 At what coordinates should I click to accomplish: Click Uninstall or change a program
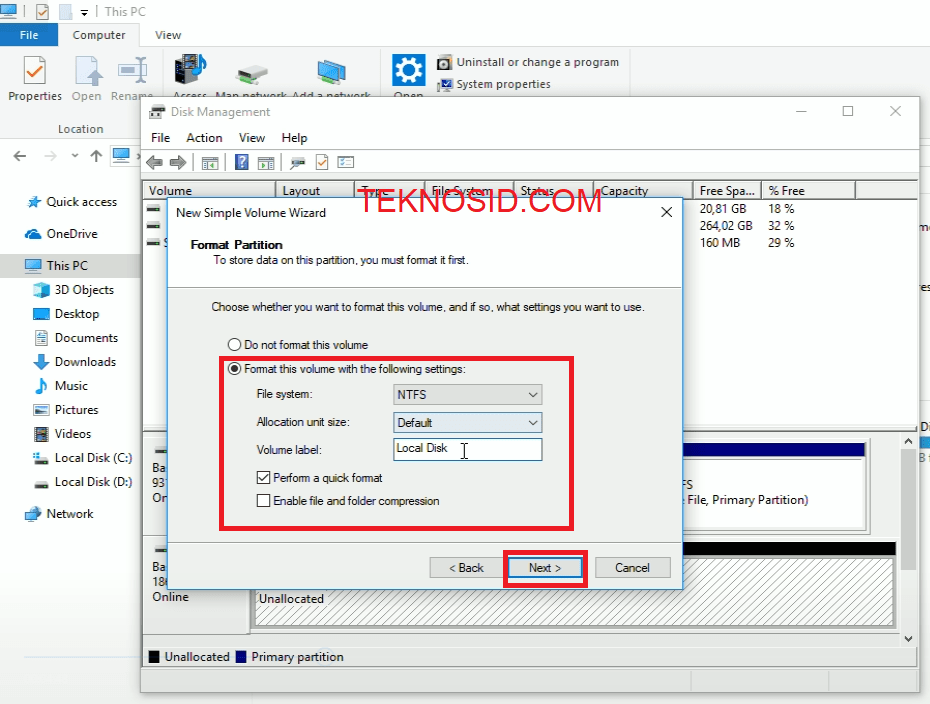[528, 62]
